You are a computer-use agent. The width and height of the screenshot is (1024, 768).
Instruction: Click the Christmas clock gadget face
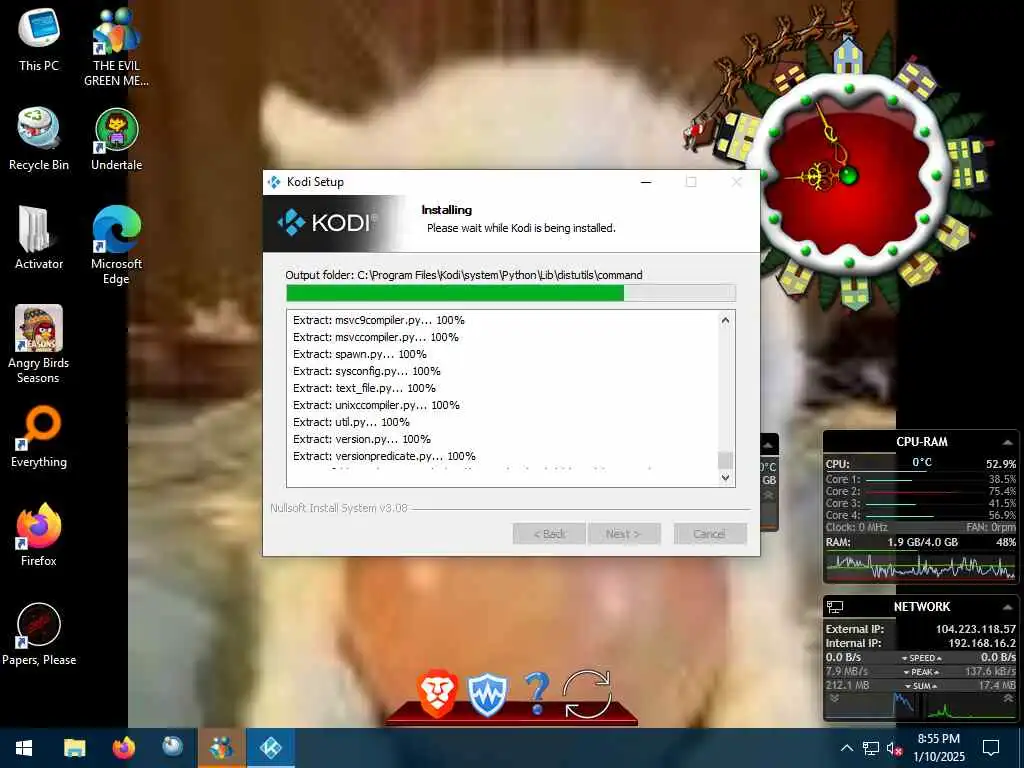(848, 175)
